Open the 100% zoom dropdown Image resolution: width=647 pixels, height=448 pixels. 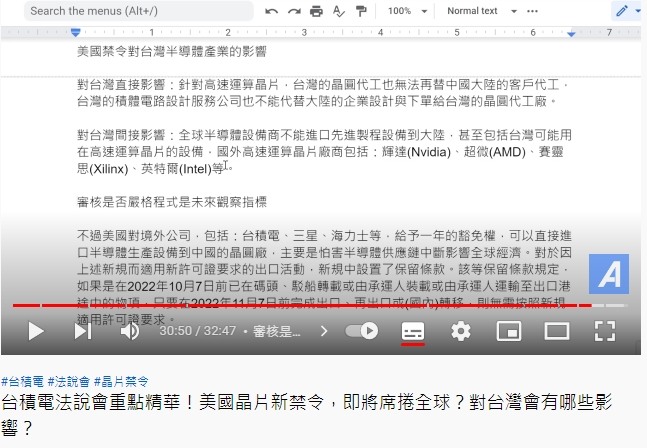(x=407, y=11)
